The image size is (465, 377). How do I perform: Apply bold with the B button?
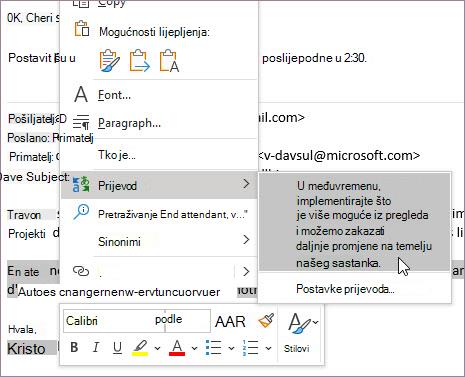click(74, 348)
